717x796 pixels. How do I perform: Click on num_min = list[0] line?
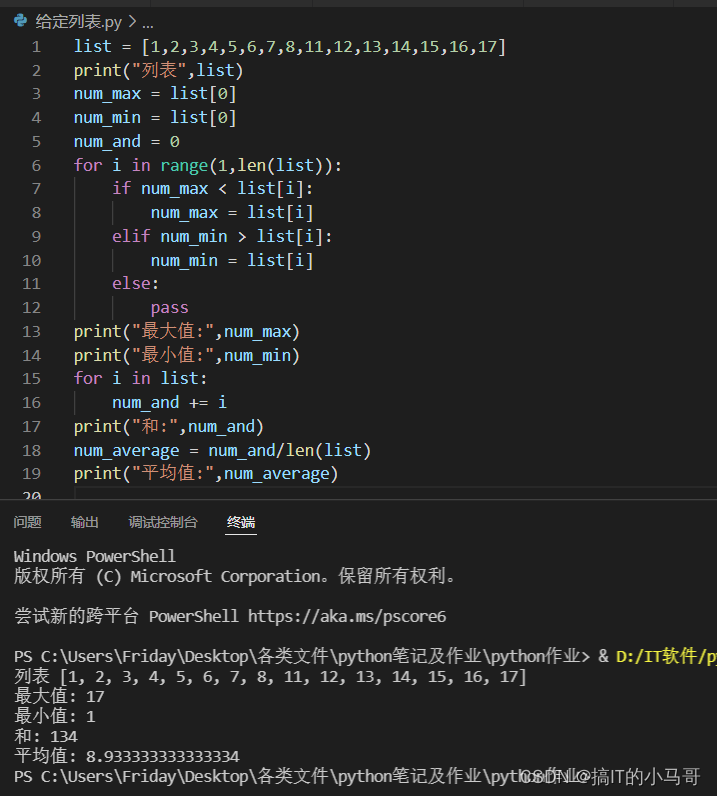point(155,118)
